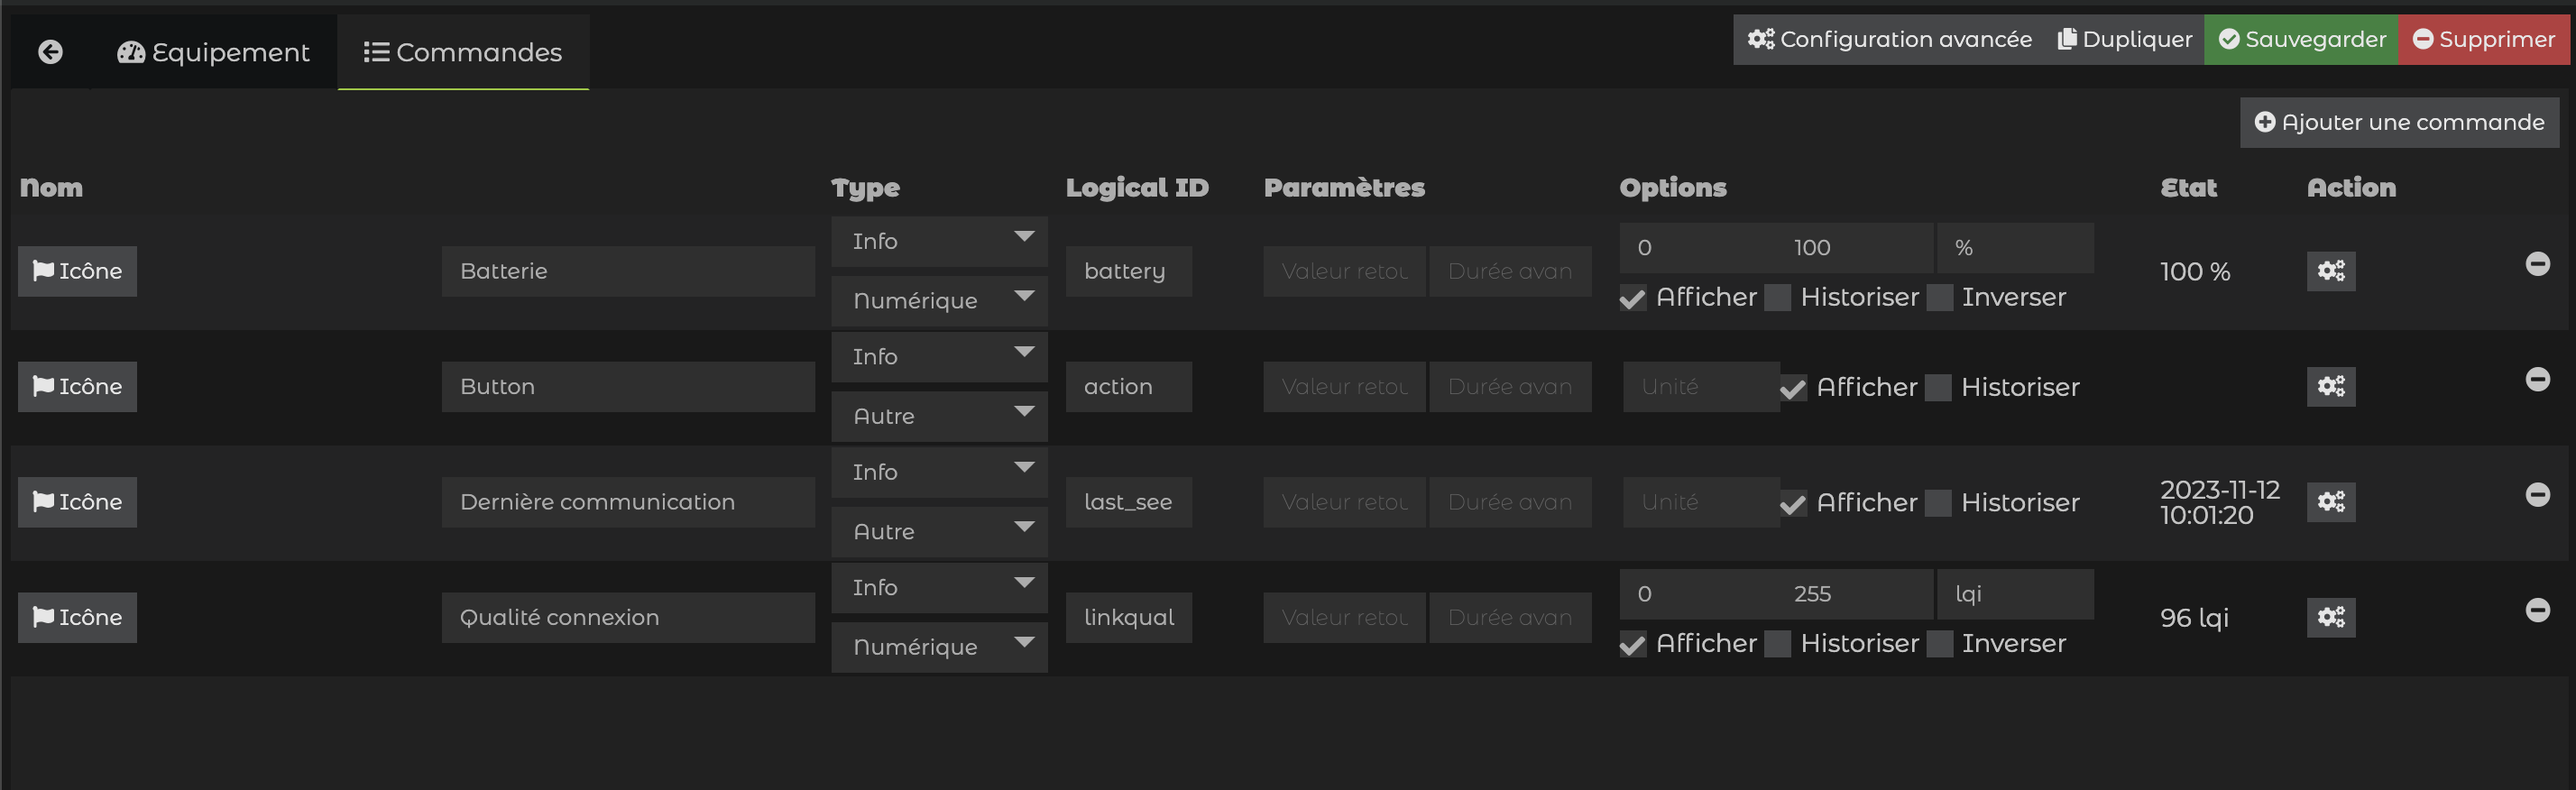Image resolution: width=2576 pixels, height=790 pixels.
Task: Open the Batterie command configuration gears
Action: click(x=2330, y=271)
